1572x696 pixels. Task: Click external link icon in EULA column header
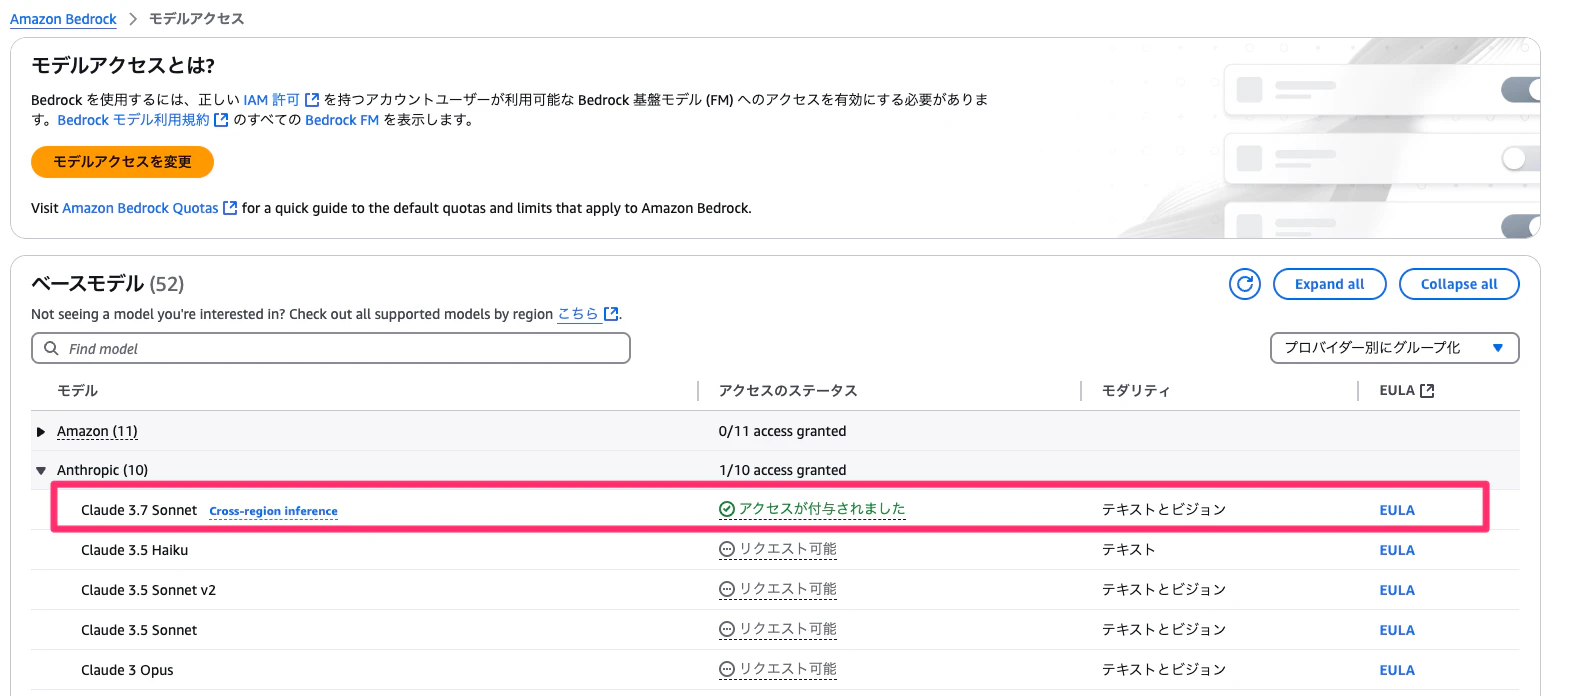(x=1427, y=391)
